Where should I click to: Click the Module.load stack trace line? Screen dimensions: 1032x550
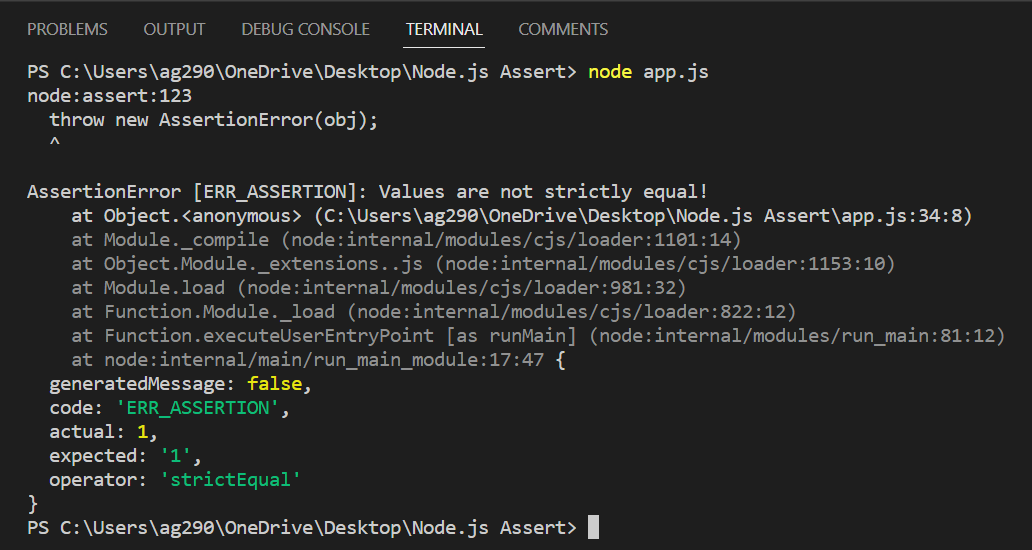[379, 288]
